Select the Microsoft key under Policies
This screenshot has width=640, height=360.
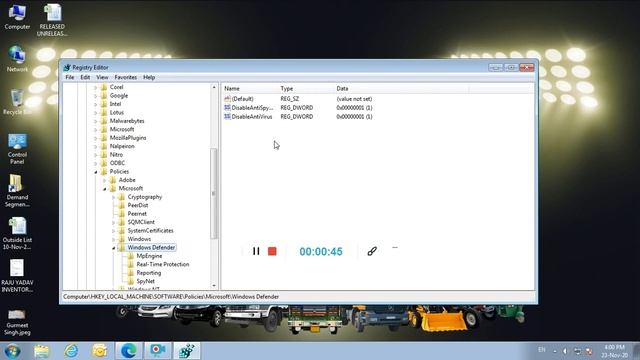click(131, 189)
